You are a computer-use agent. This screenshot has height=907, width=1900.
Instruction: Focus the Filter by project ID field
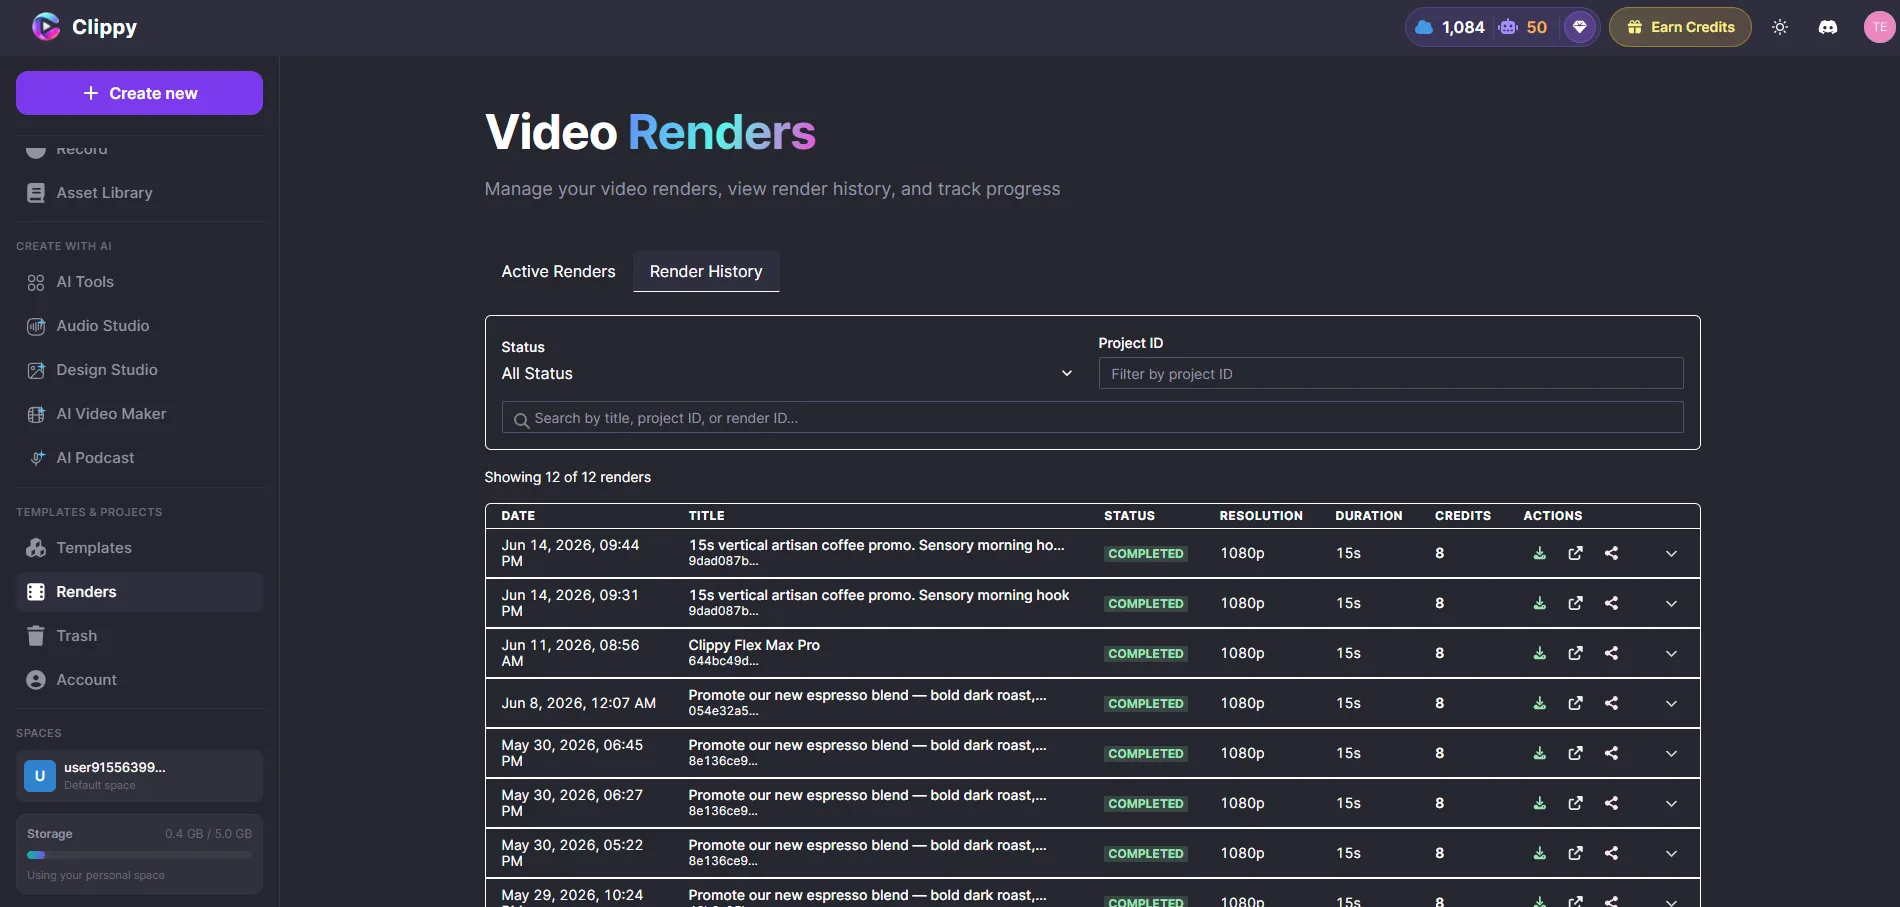[1391, 374]
